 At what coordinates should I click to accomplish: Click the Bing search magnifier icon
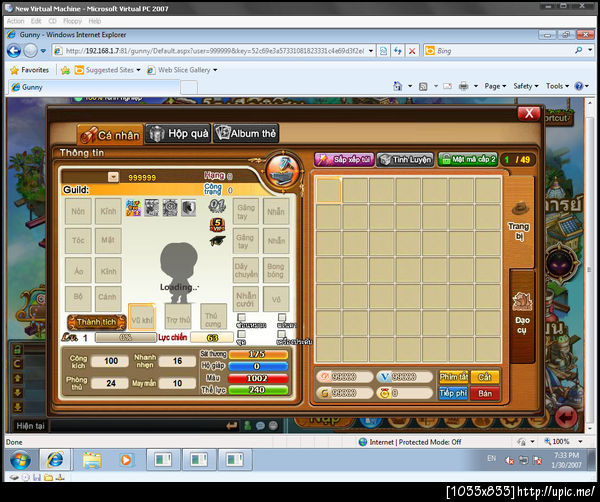click(578, 51)
